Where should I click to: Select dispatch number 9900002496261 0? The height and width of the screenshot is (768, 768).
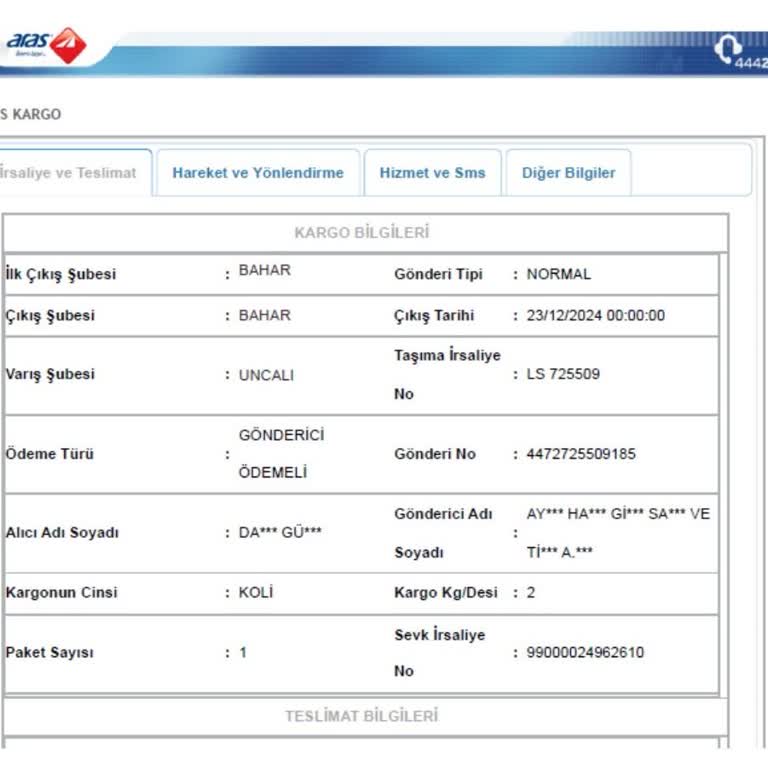coord(585,652)
